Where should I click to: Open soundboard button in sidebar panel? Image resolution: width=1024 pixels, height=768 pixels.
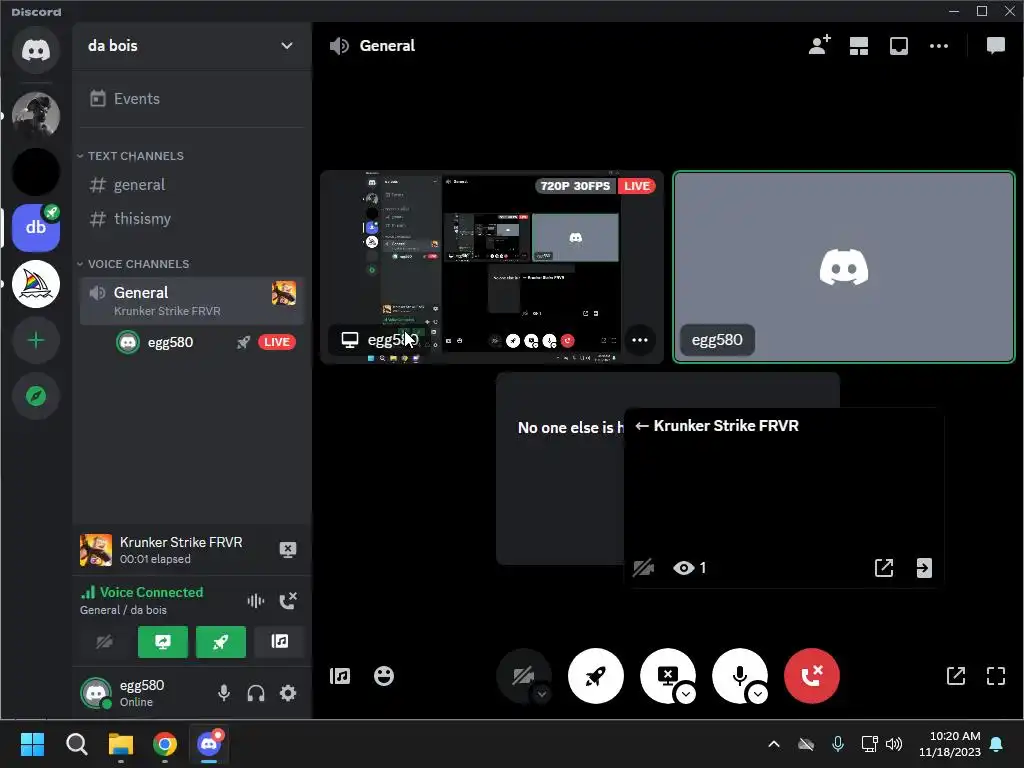pyautogui.click(x=280, y=642)
